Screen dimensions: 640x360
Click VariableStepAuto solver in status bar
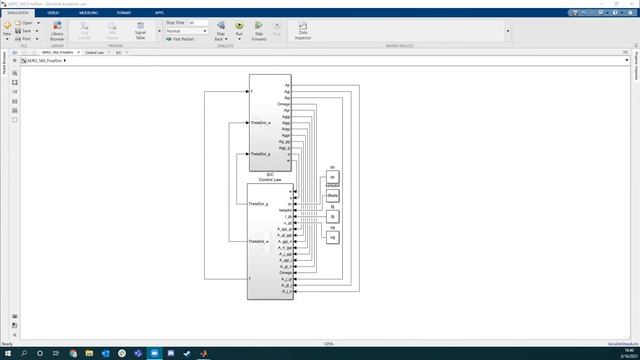[x=623, y=344]
